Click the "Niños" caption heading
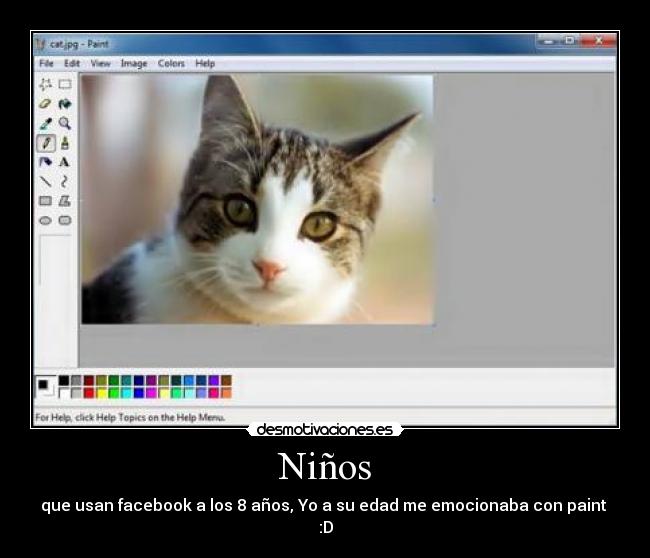Screen dimensions: 650x558 (x=325, y=467)
